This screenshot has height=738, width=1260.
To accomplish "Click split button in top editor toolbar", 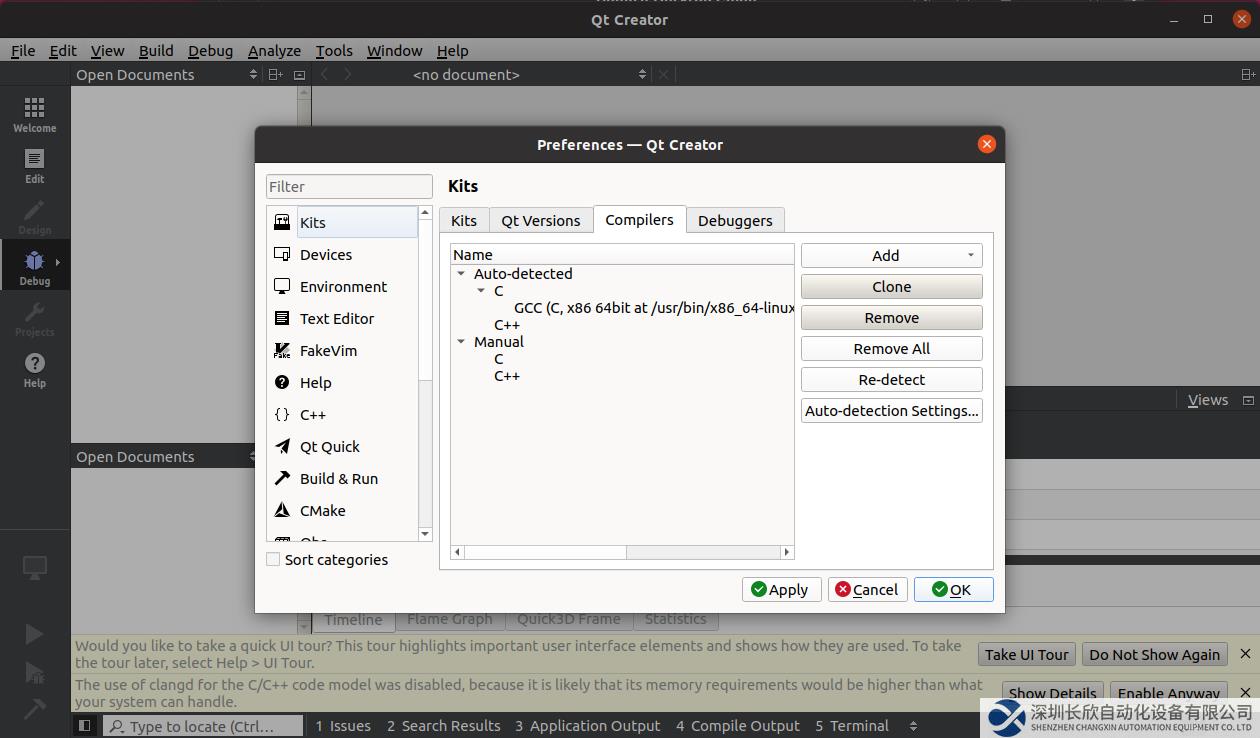I will pyautogui.click(x=1247, y=74).
